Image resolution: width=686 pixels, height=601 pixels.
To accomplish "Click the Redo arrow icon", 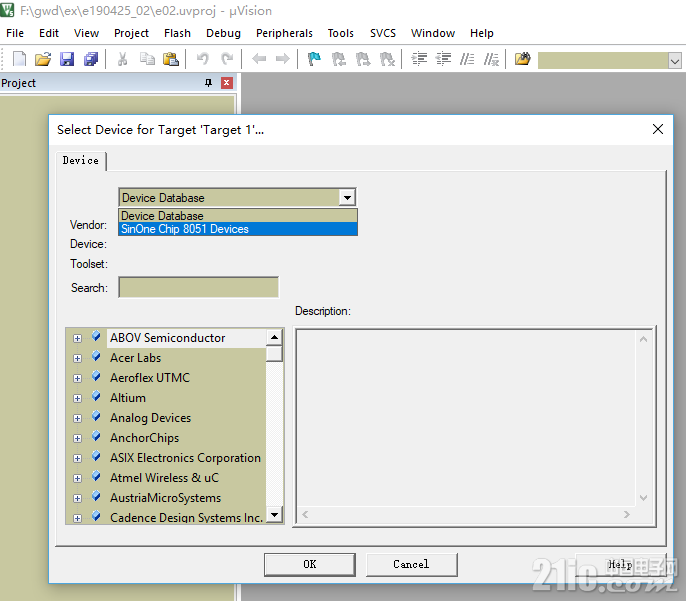I will tap(227, 59).
